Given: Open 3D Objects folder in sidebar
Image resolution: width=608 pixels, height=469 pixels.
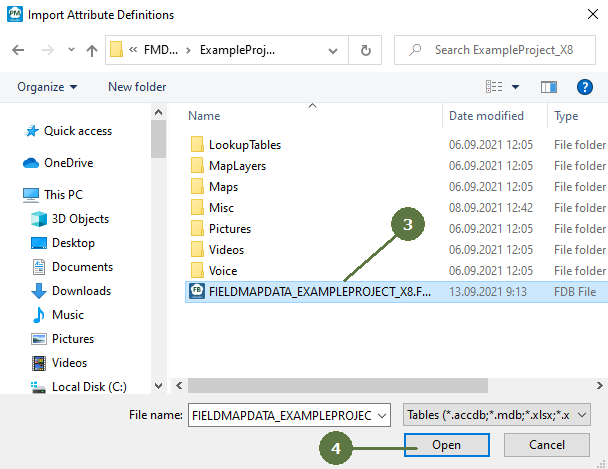Looking at the screenshot, I should coord(80,219).
